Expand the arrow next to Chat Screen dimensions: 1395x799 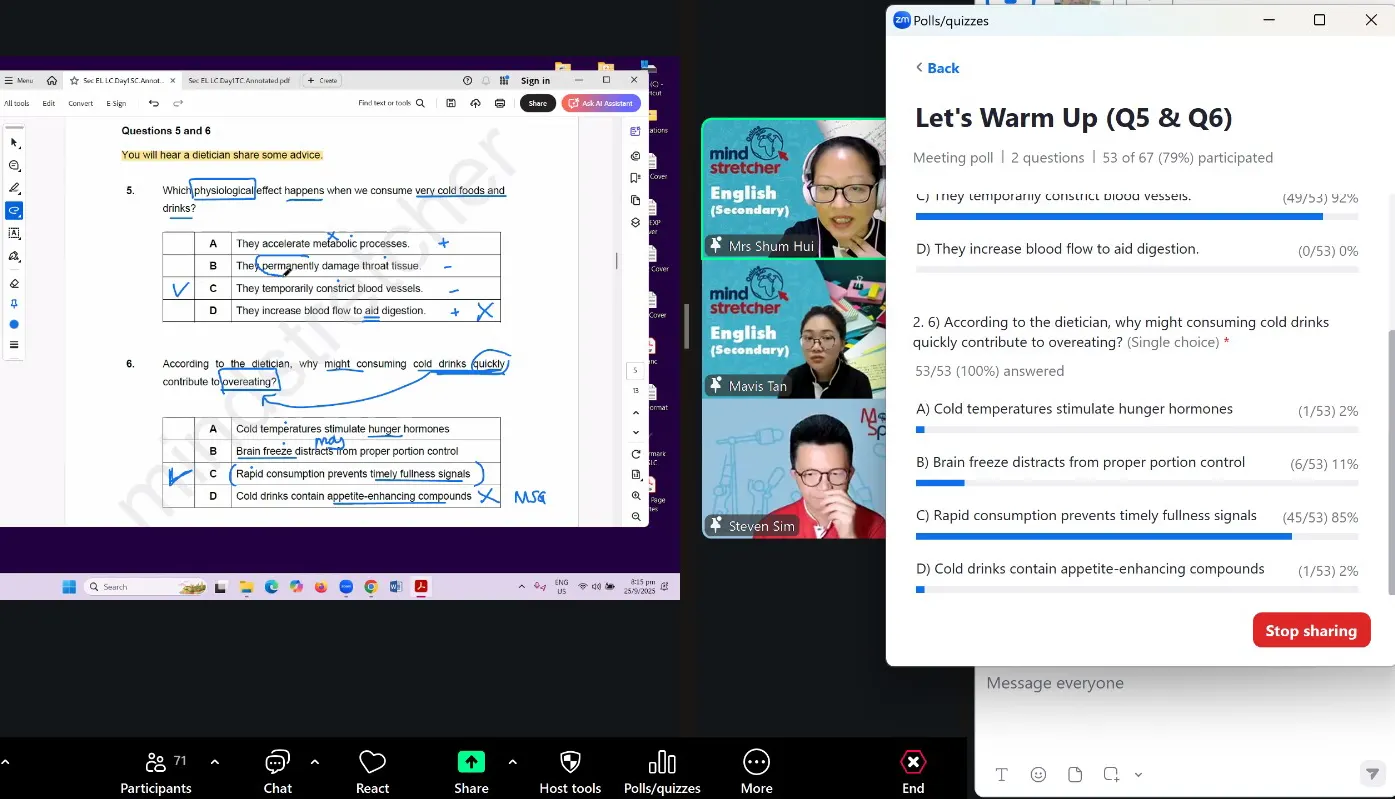click(315, 762)
